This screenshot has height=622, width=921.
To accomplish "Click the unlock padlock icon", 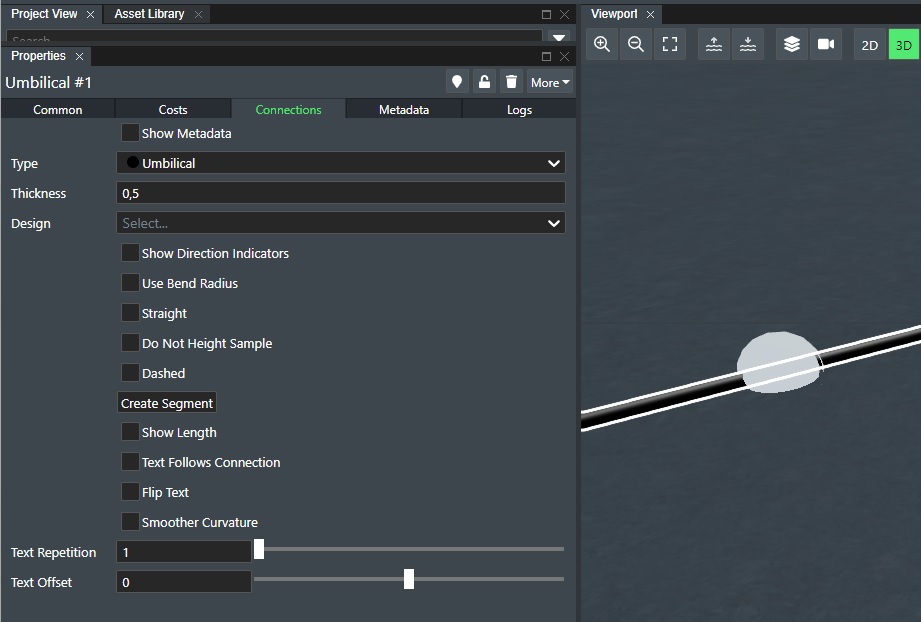I will coord(484,82).
